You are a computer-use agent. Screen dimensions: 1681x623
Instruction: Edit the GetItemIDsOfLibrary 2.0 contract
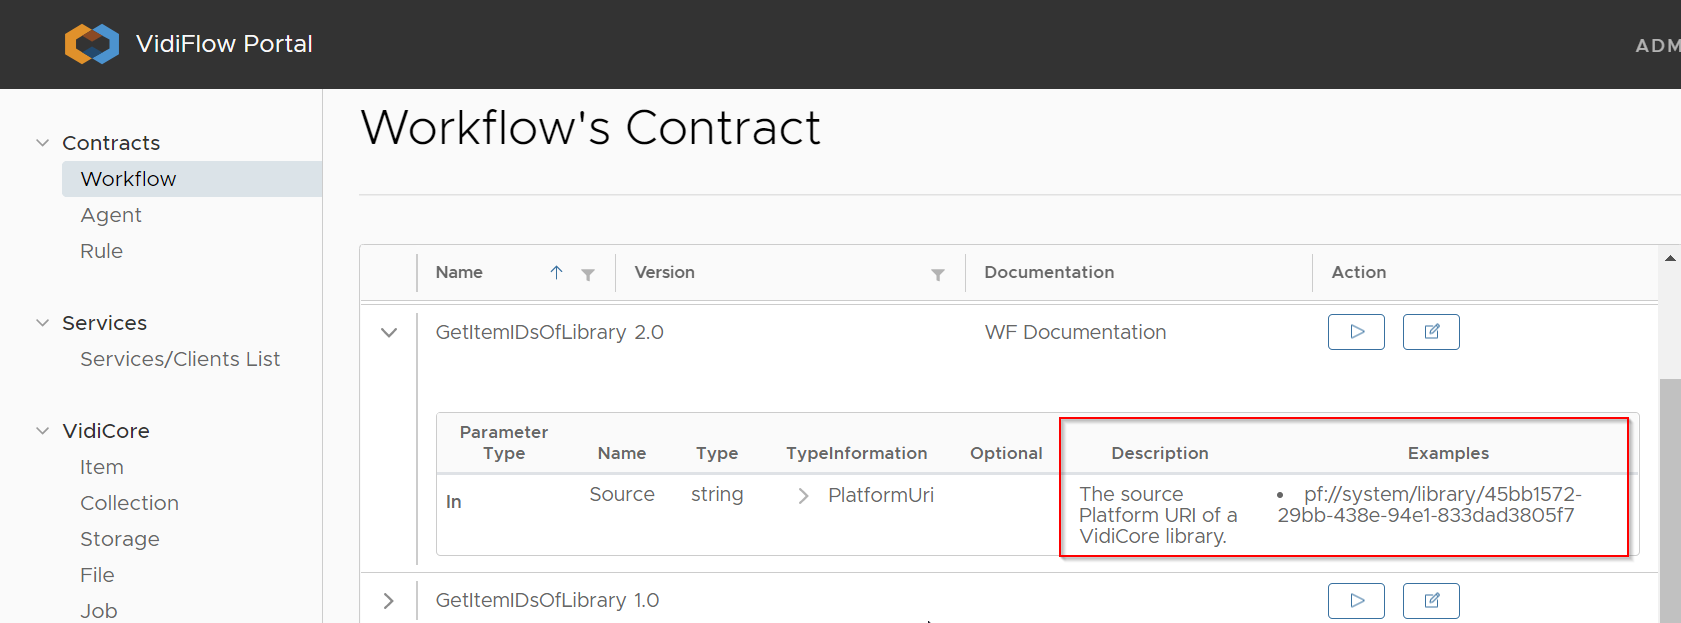point(1431,332)
